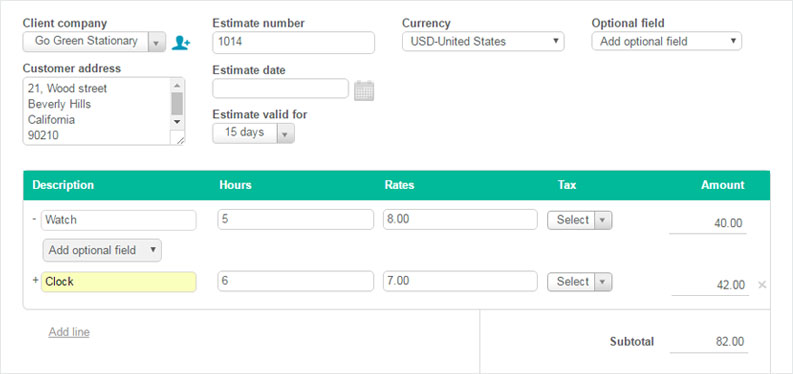Open the top Add optional field dropdown
Screen dimensions: 793x374
tap(667, 41)
